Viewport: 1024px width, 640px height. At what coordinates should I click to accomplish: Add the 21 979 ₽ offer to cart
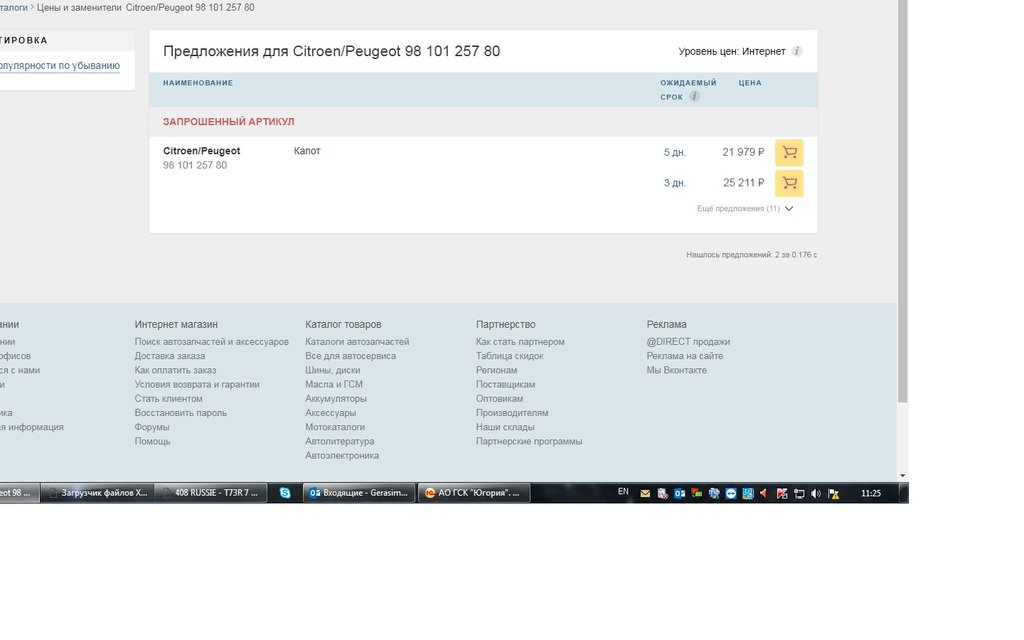click(789, 153)
